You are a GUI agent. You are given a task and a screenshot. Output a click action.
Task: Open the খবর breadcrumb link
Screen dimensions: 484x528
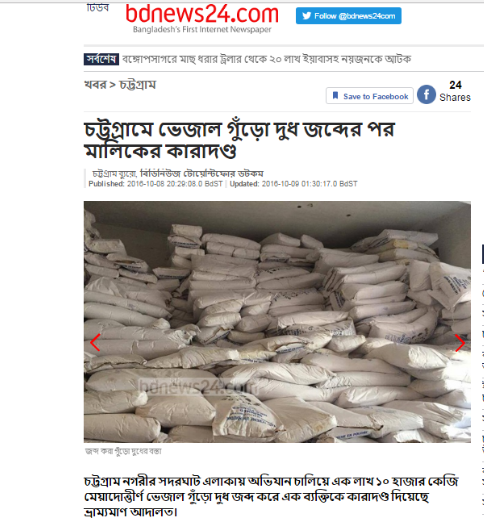(95, 85)
